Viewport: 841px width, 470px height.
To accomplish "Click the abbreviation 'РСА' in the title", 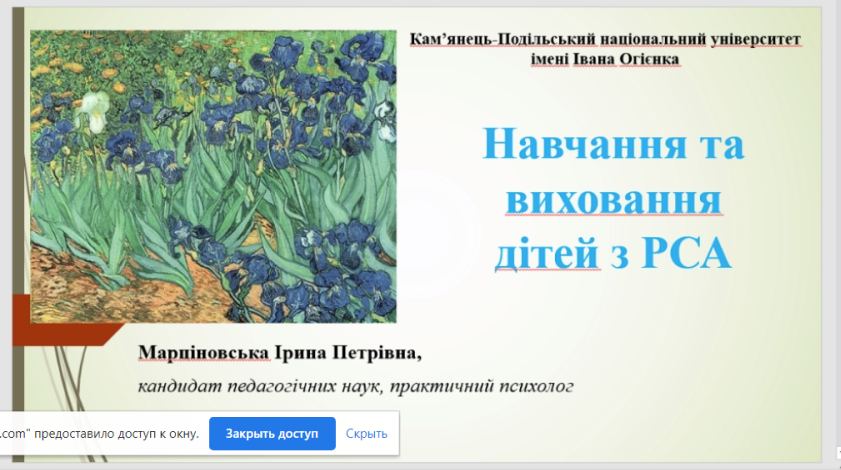I will click(683, 254).
